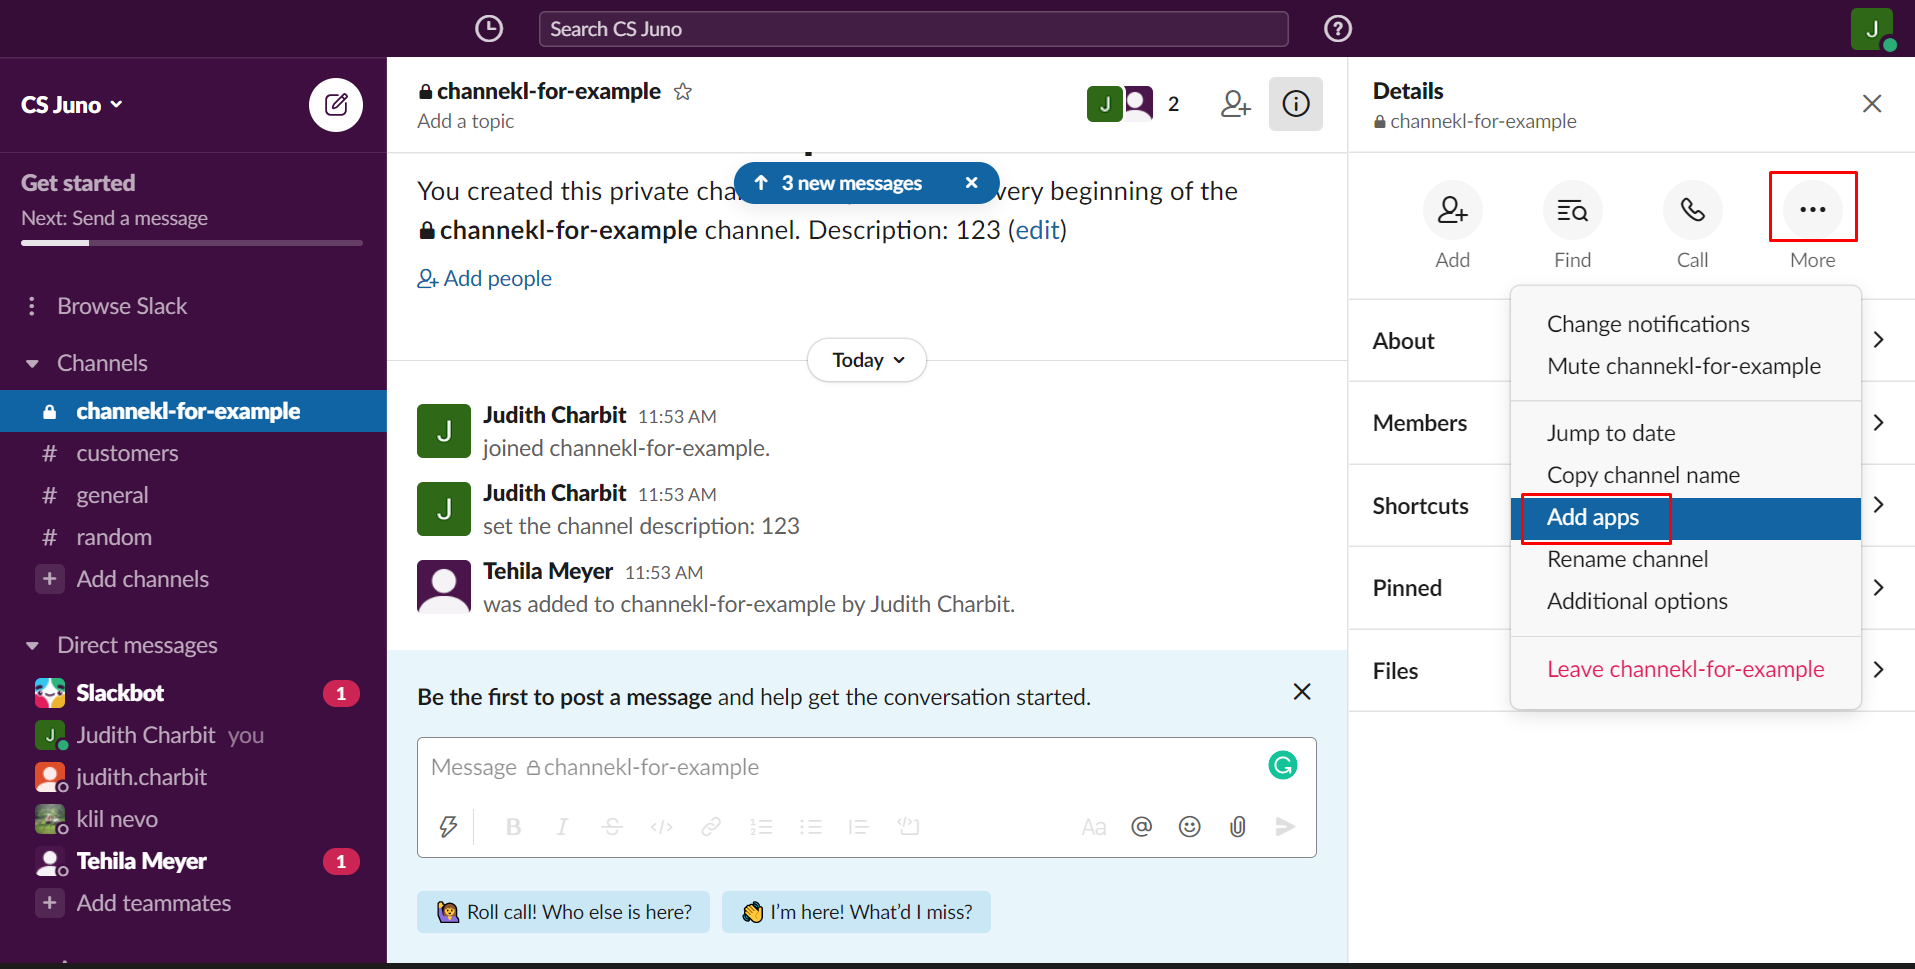This screenshot has height=969, width=1915.
Task: Jump to 3 new messages
Action: click(851, 183)
